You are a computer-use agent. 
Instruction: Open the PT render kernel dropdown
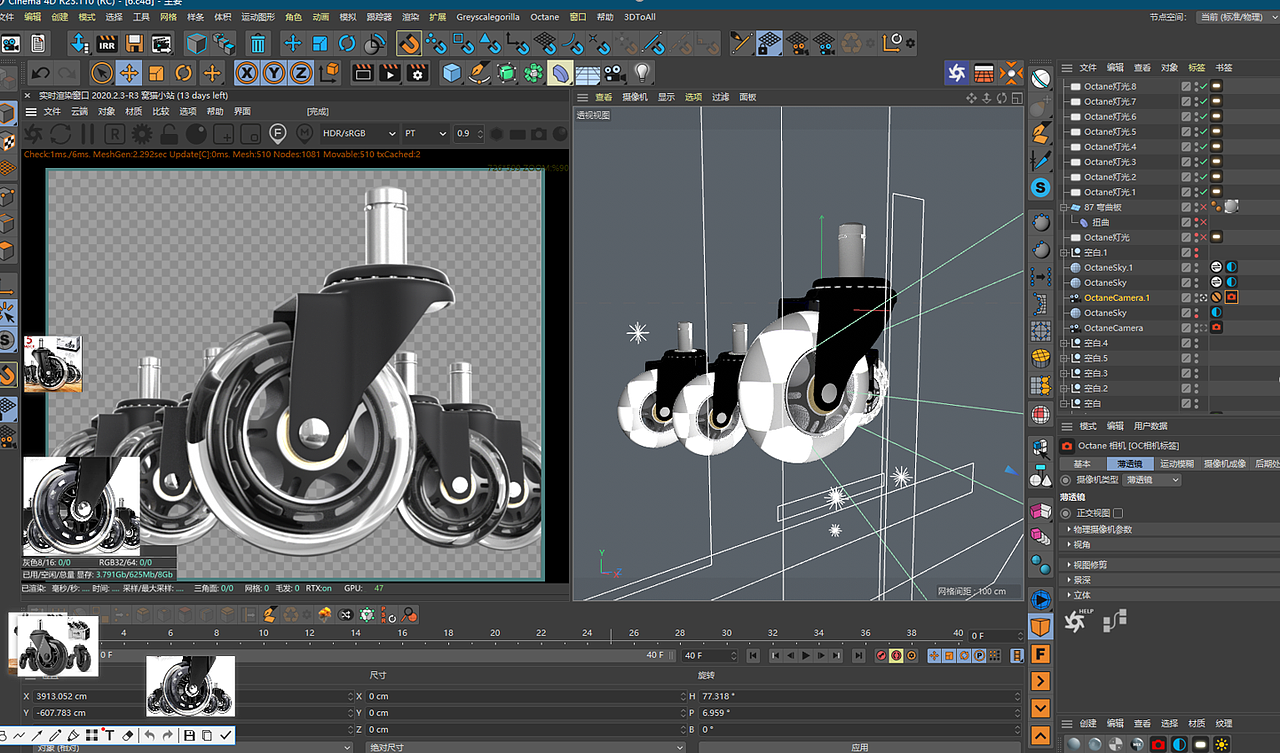pyautogui.click(x=425, y=133)
